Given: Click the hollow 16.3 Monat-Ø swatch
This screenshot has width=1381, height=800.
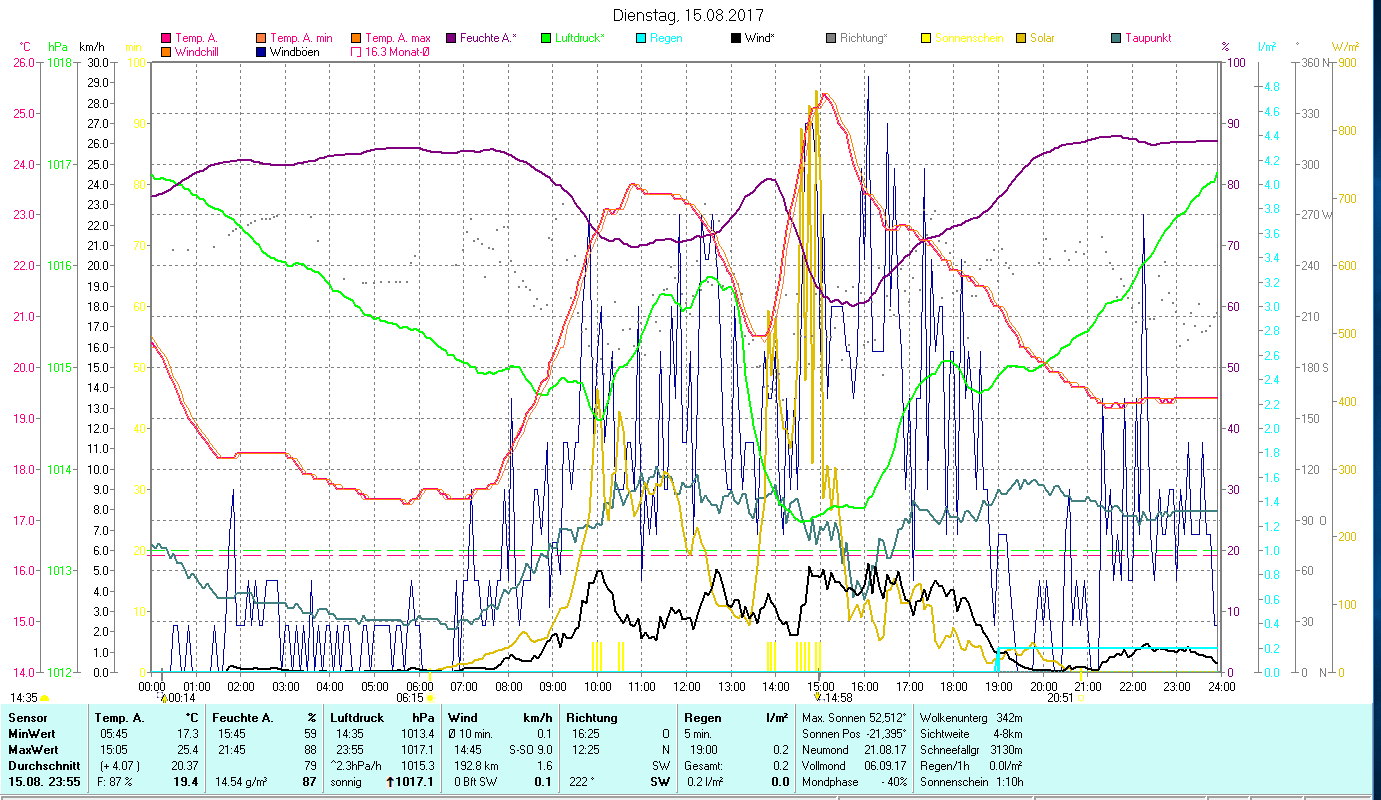Looking at the screenshot, I should click(356, 51).
